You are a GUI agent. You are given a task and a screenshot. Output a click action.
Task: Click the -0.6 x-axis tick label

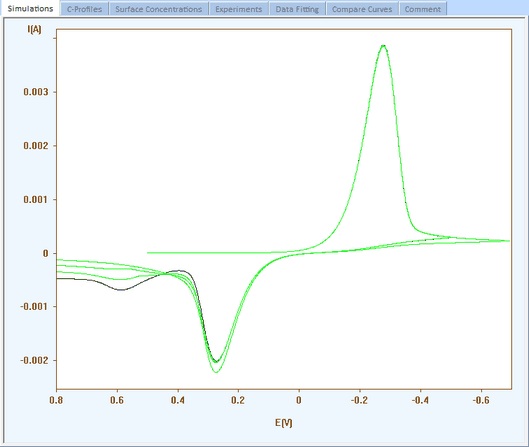[481, 400]
